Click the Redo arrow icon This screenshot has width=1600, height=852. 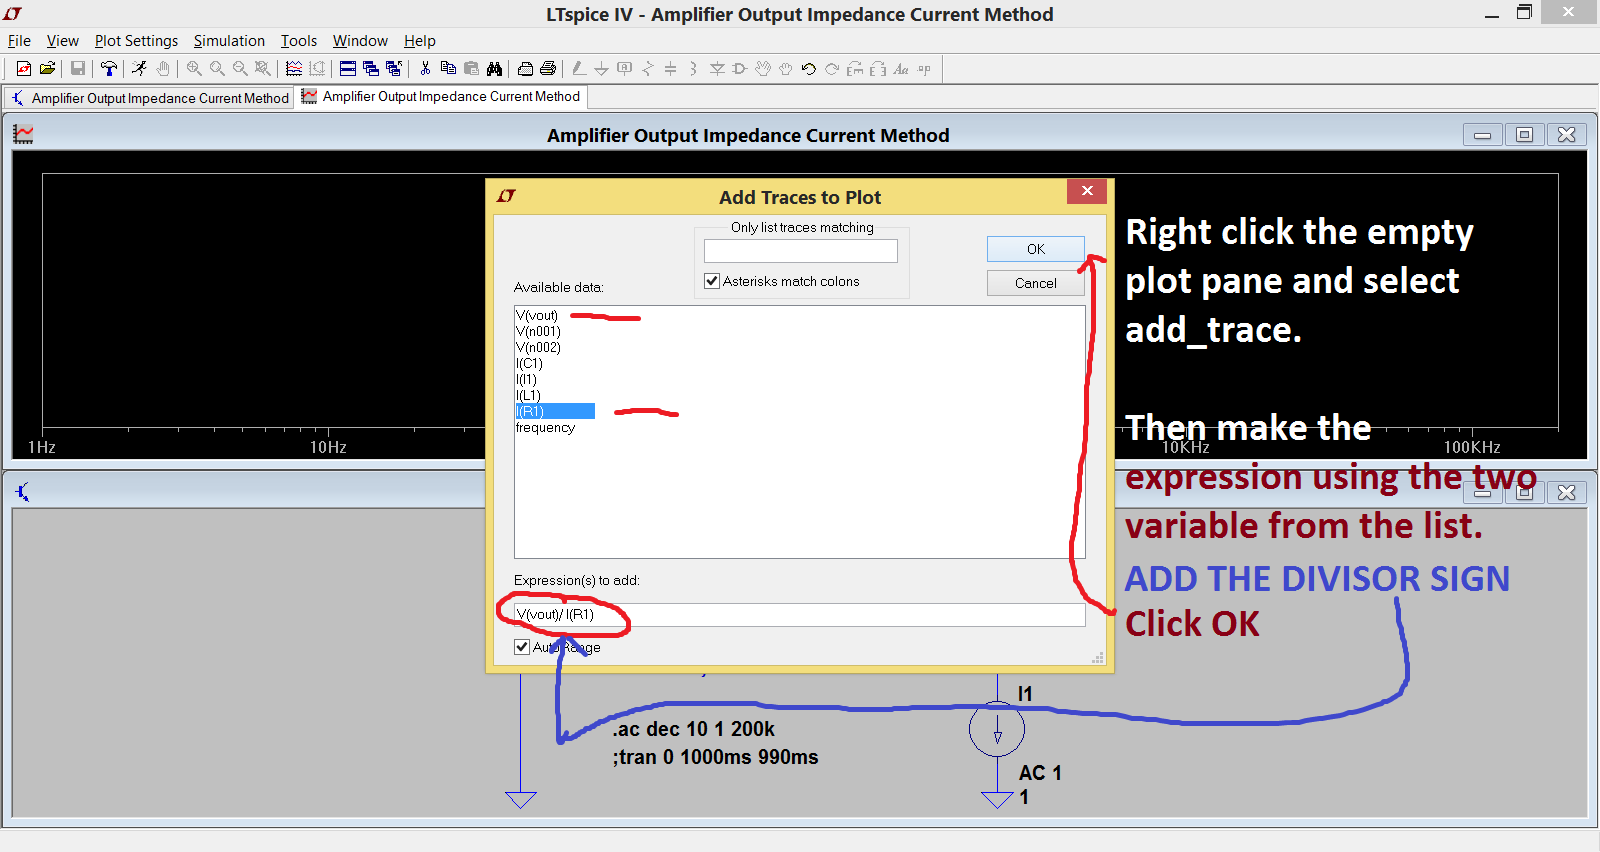point(832,68)
